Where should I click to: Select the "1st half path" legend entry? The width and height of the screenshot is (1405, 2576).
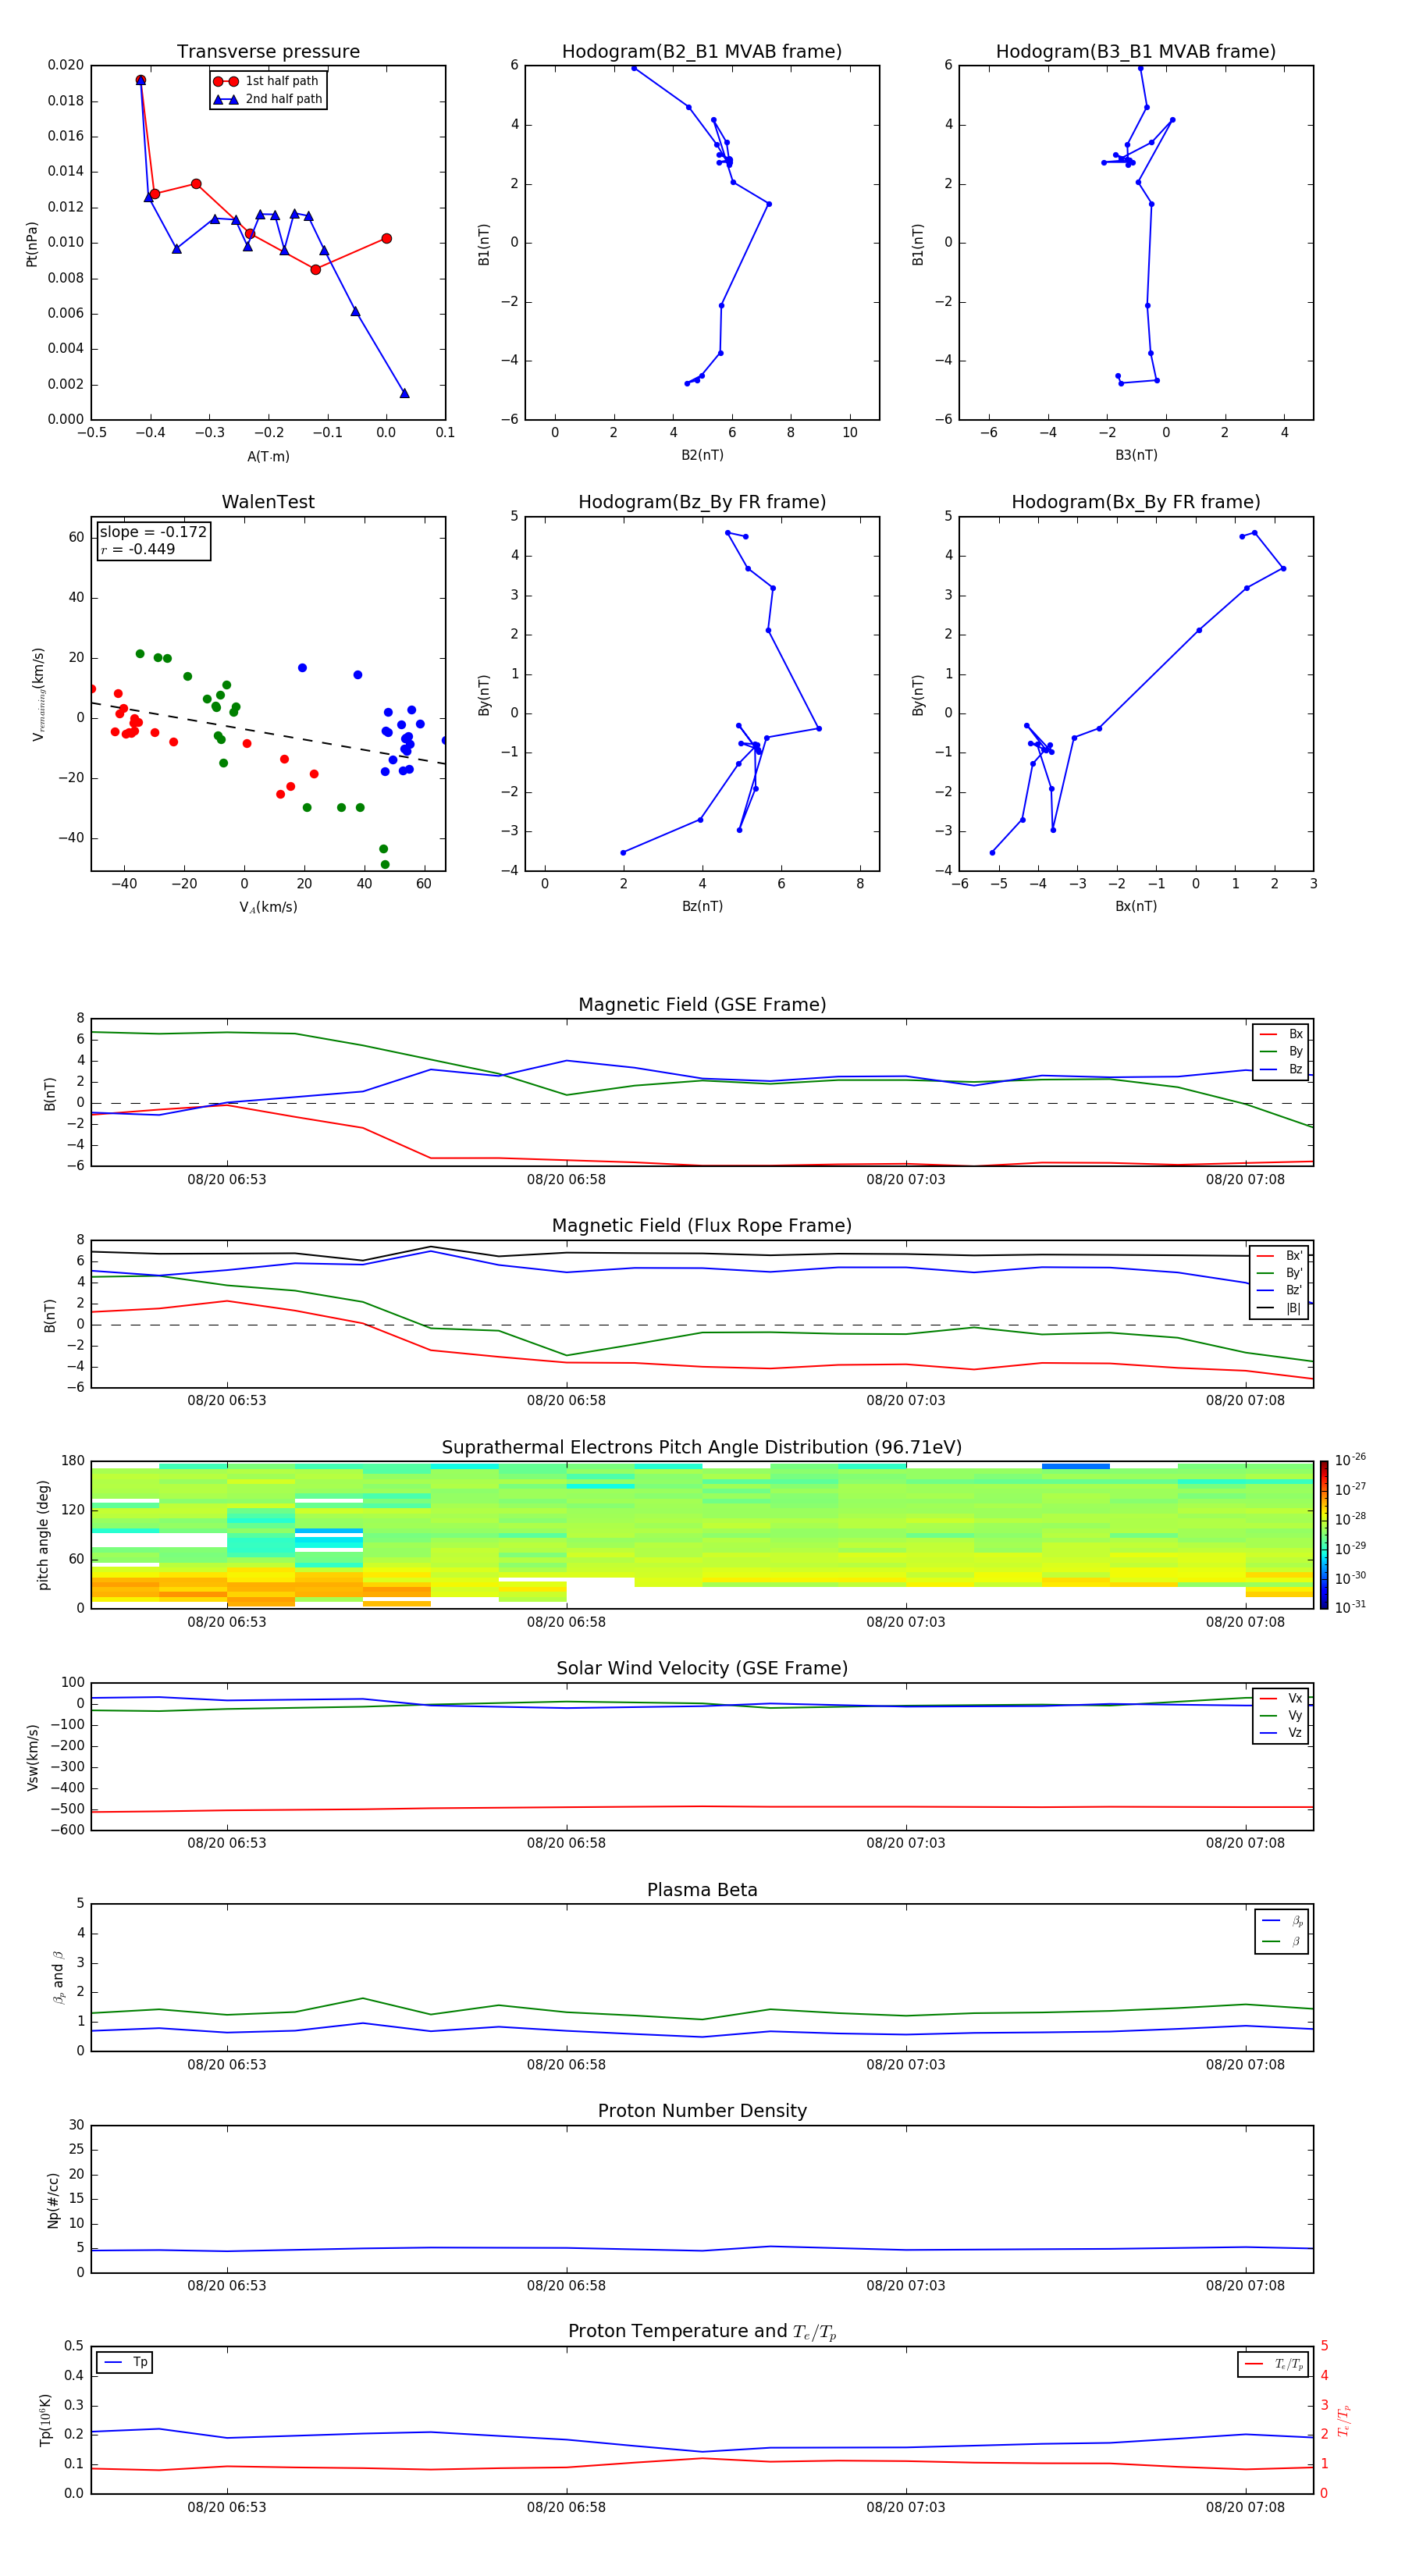tap(267, 81)
